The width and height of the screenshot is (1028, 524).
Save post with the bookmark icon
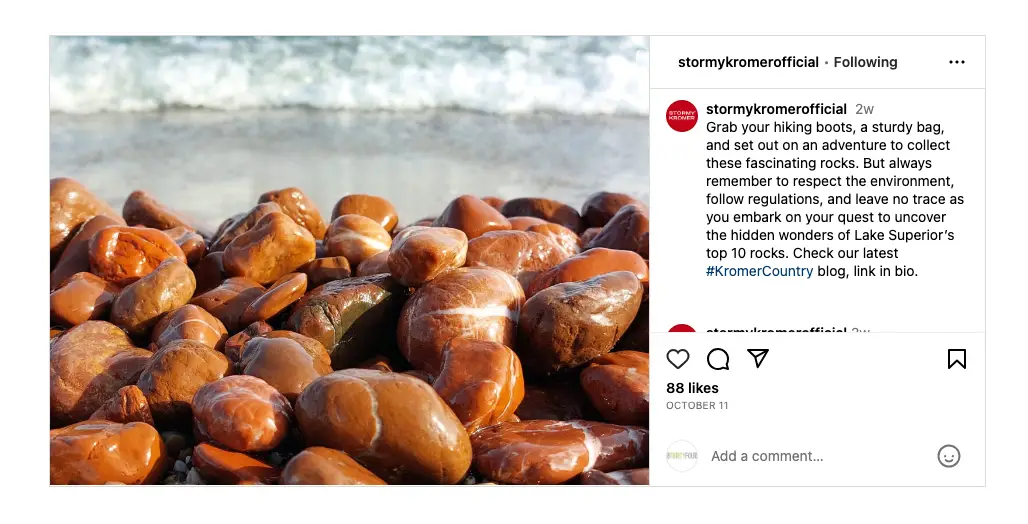click(956, 359)
